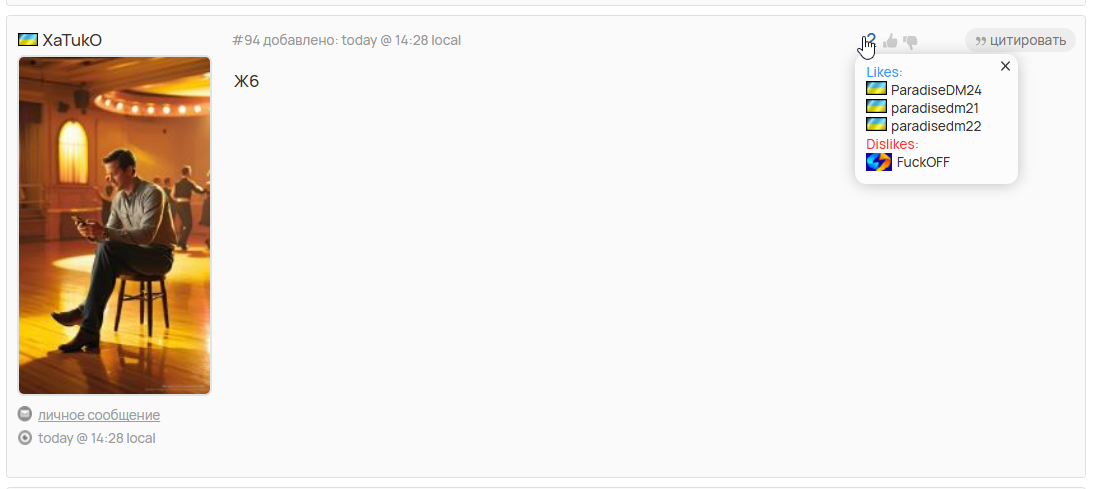Click the flag icon beside paradisedm21

click(877, 107)
